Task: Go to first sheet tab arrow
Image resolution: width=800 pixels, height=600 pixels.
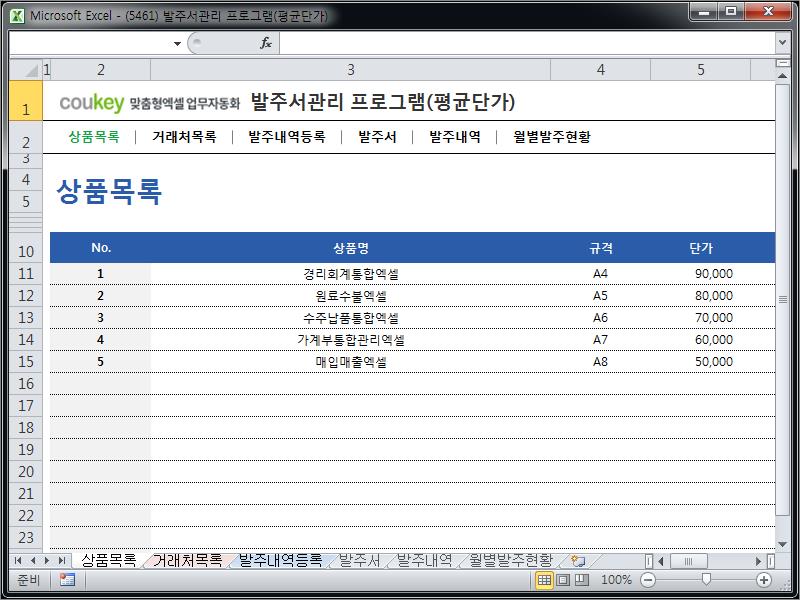Action: [x=18, y=561]
